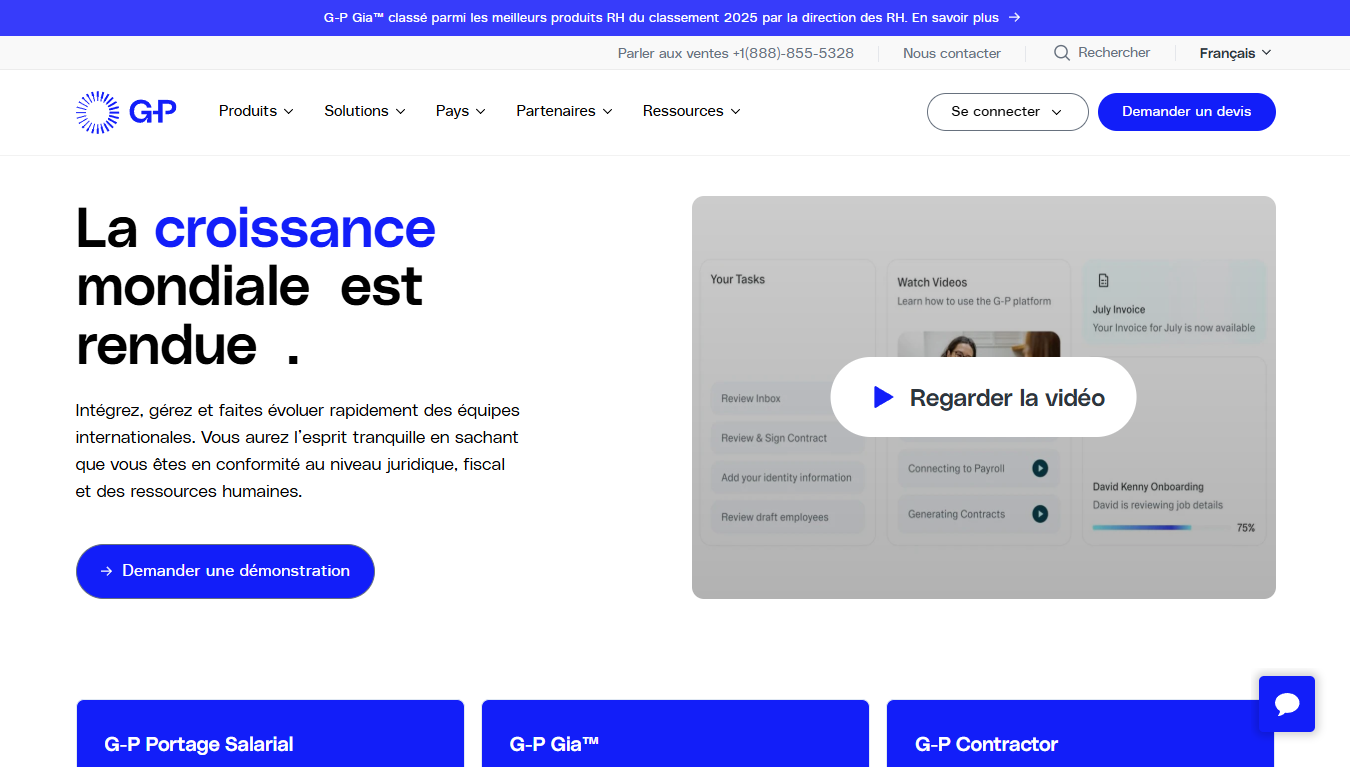Click play icon beside Connecting to Payroll
Viewport: 1350px width, 767px height.
tap(1040, 468)
